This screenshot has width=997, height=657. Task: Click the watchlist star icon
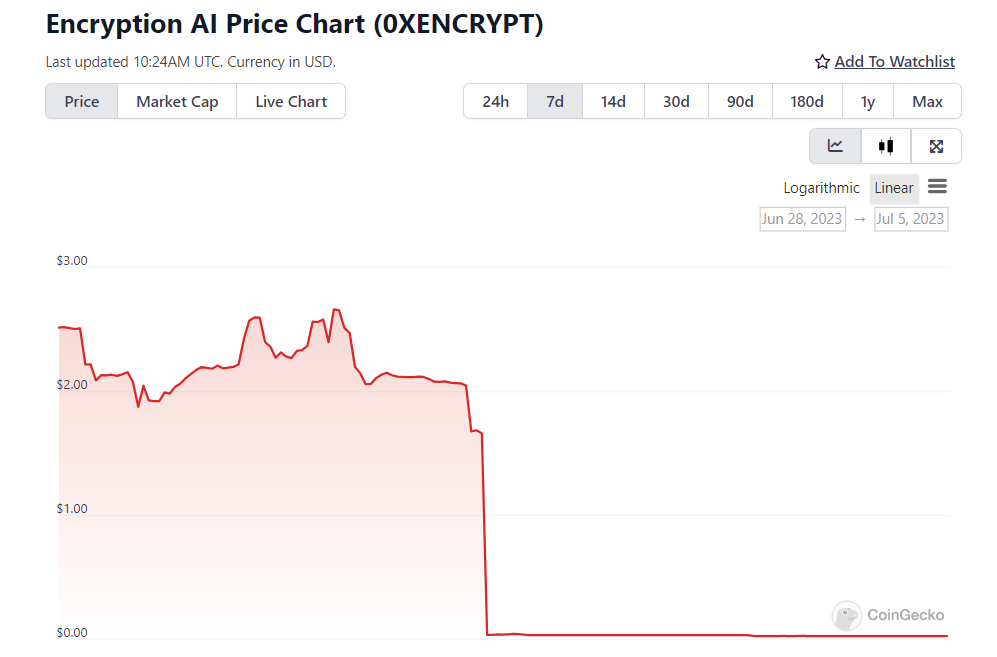[822, 62]
